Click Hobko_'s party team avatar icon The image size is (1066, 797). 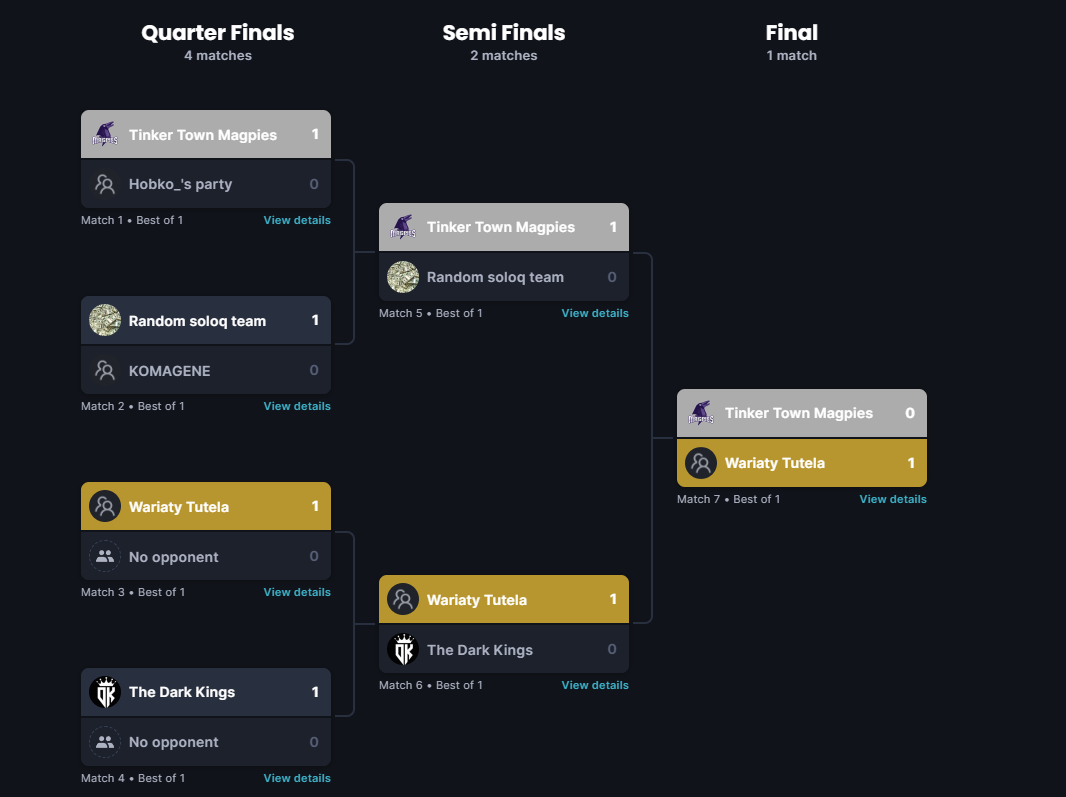pyautogui.click(x=105, y=184)
